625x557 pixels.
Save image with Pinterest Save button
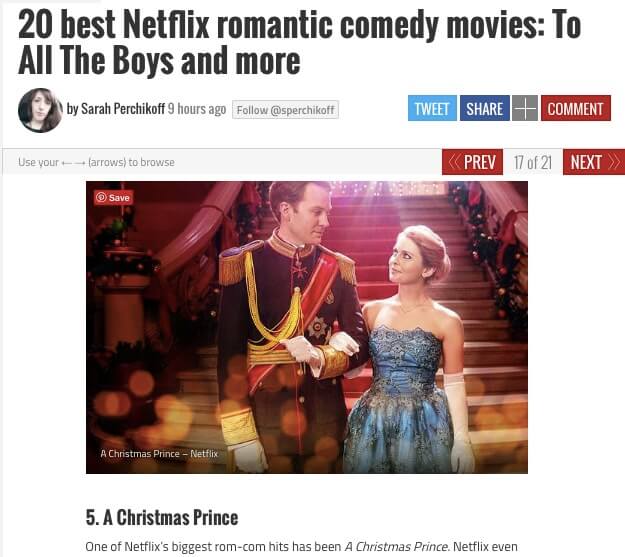coord(114,197)
